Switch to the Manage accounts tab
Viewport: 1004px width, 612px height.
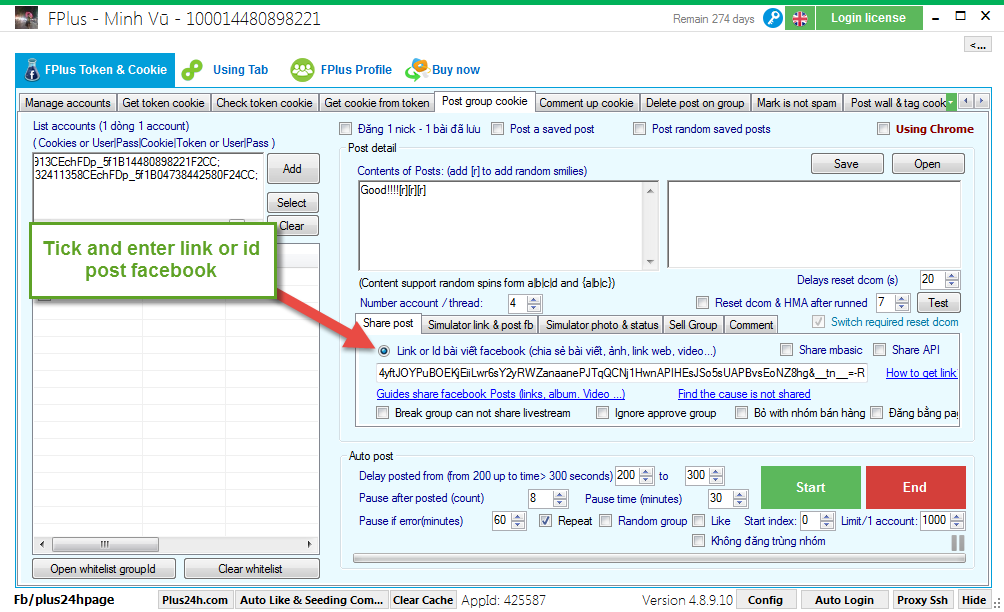coord(67,103)
